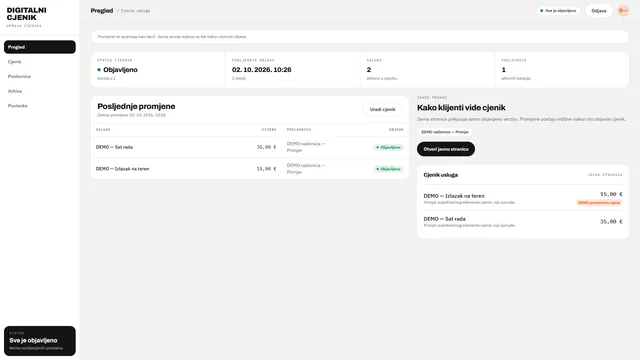Viewport: 640px width, 360px height.
Task: Click the Poslovnice count '1'
Action: 503,70
